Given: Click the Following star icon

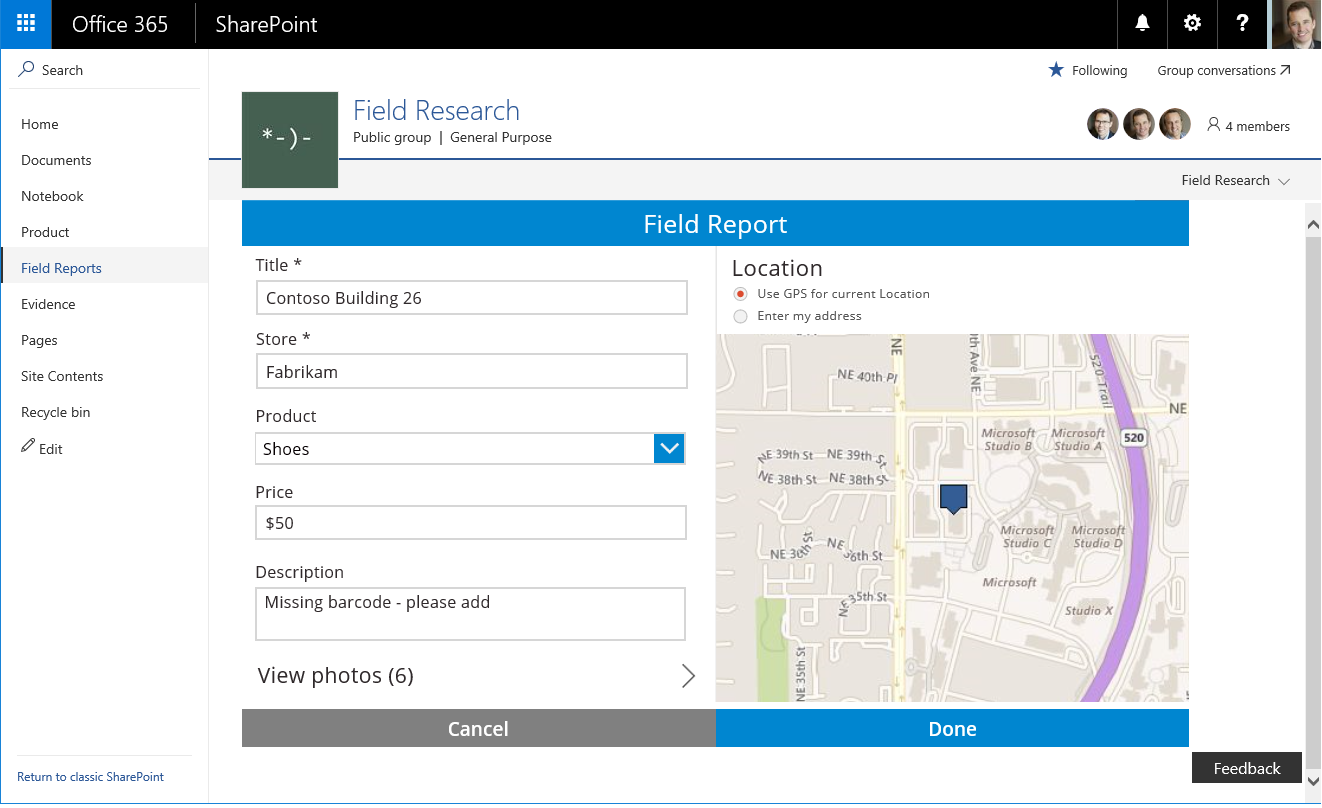Looking at the screenshot, I should pos(1056,70).
